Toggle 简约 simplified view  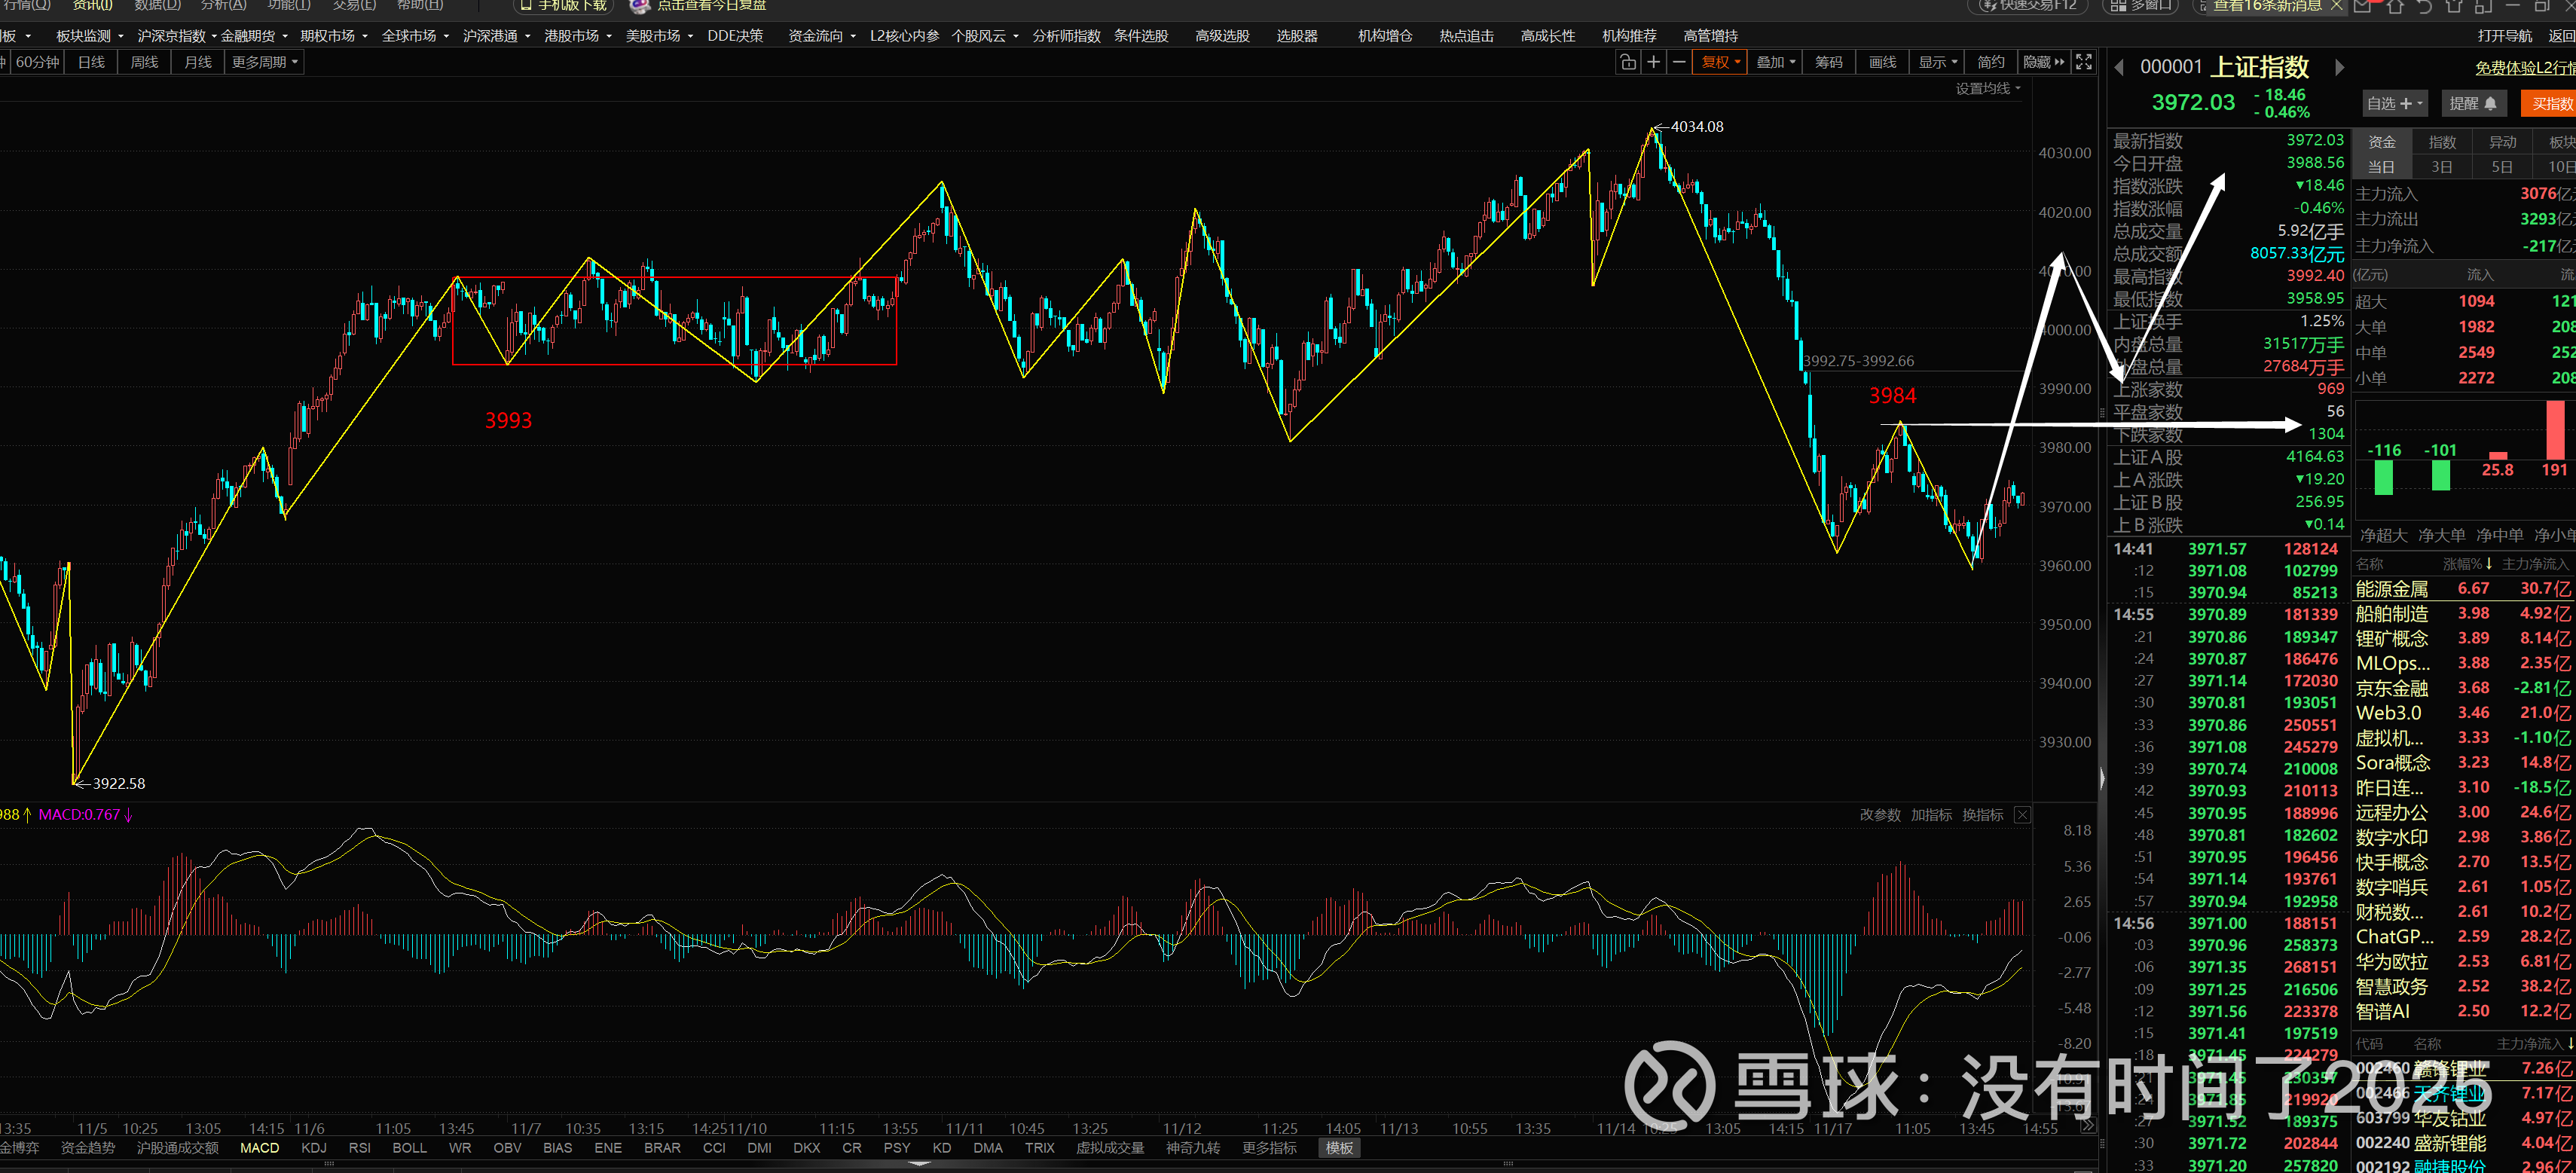1990,62
